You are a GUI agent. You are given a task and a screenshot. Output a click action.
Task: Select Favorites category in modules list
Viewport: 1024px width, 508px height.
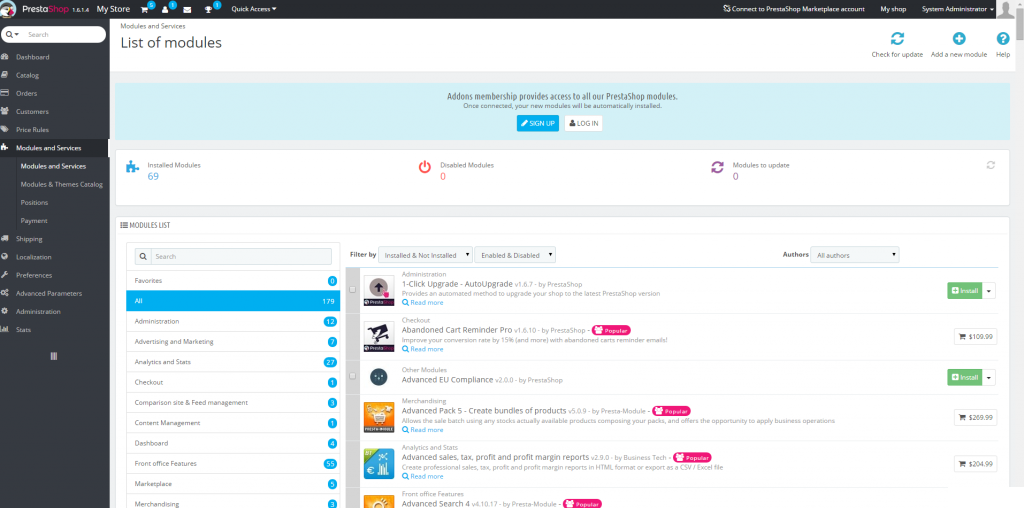coord(233,281)
